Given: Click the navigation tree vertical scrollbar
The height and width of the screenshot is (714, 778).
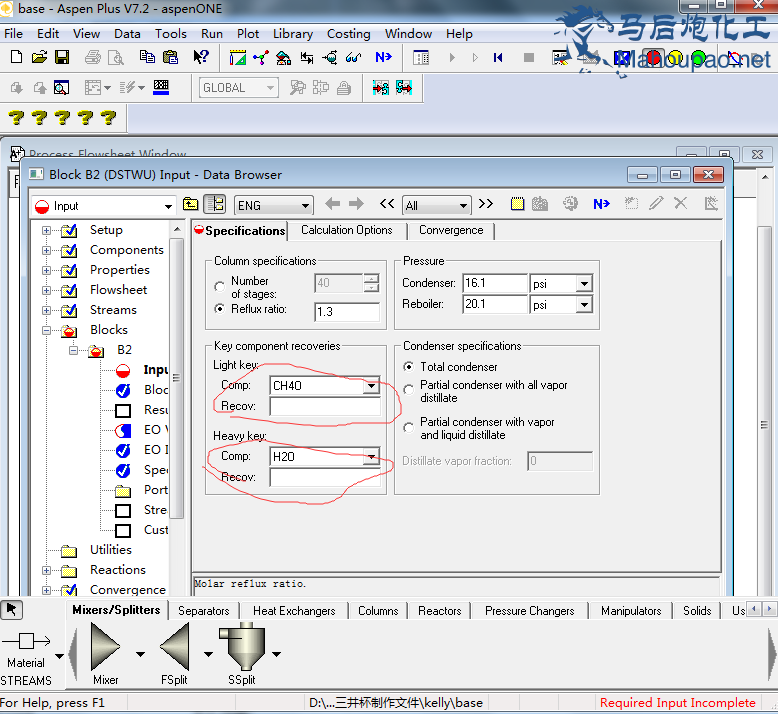Looking at the screenshot, I should (177, 378).
